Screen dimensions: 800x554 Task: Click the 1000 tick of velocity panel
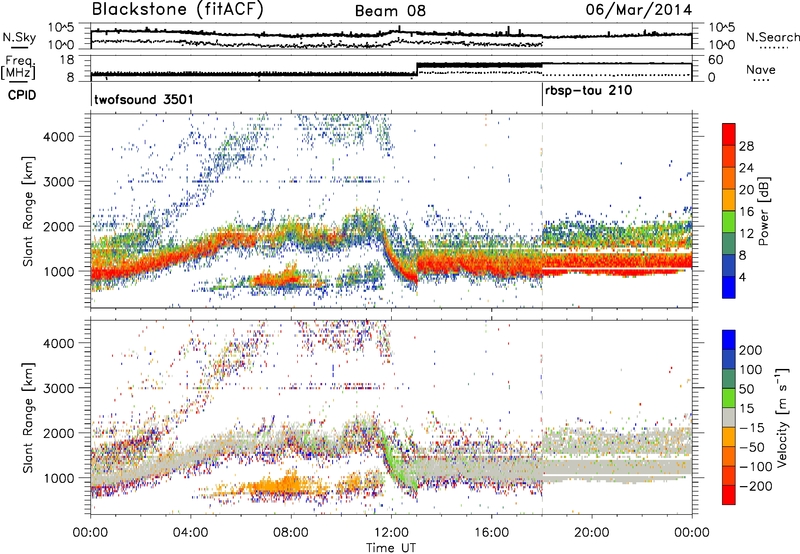[x=59, y=478]
